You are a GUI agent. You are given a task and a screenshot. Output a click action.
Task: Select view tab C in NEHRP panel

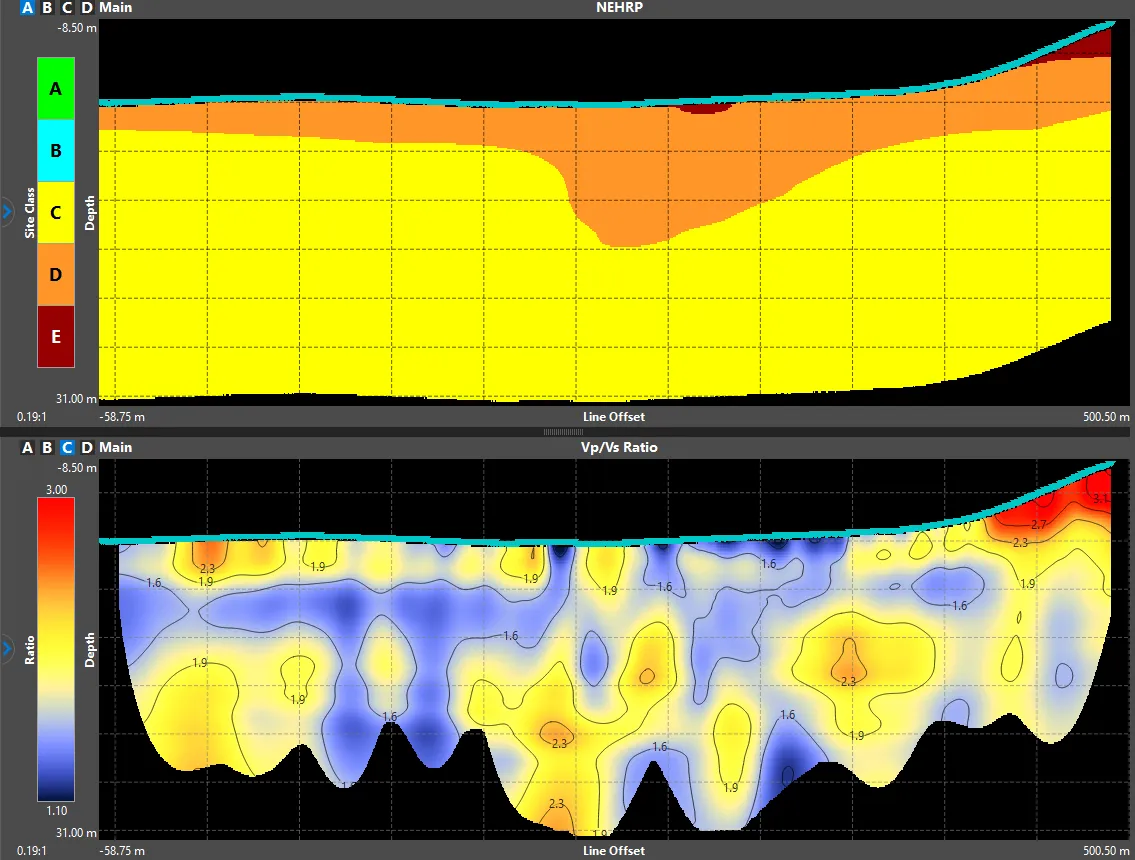pyautogui.click(x=67, y=8)
